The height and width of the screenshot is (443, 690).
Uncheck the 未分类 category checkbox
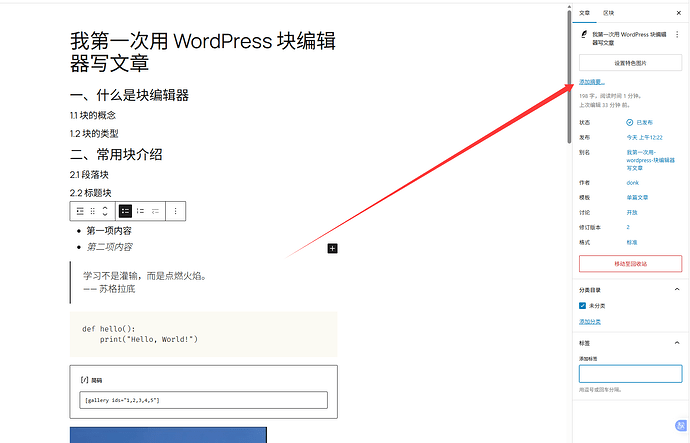(583, 306)
